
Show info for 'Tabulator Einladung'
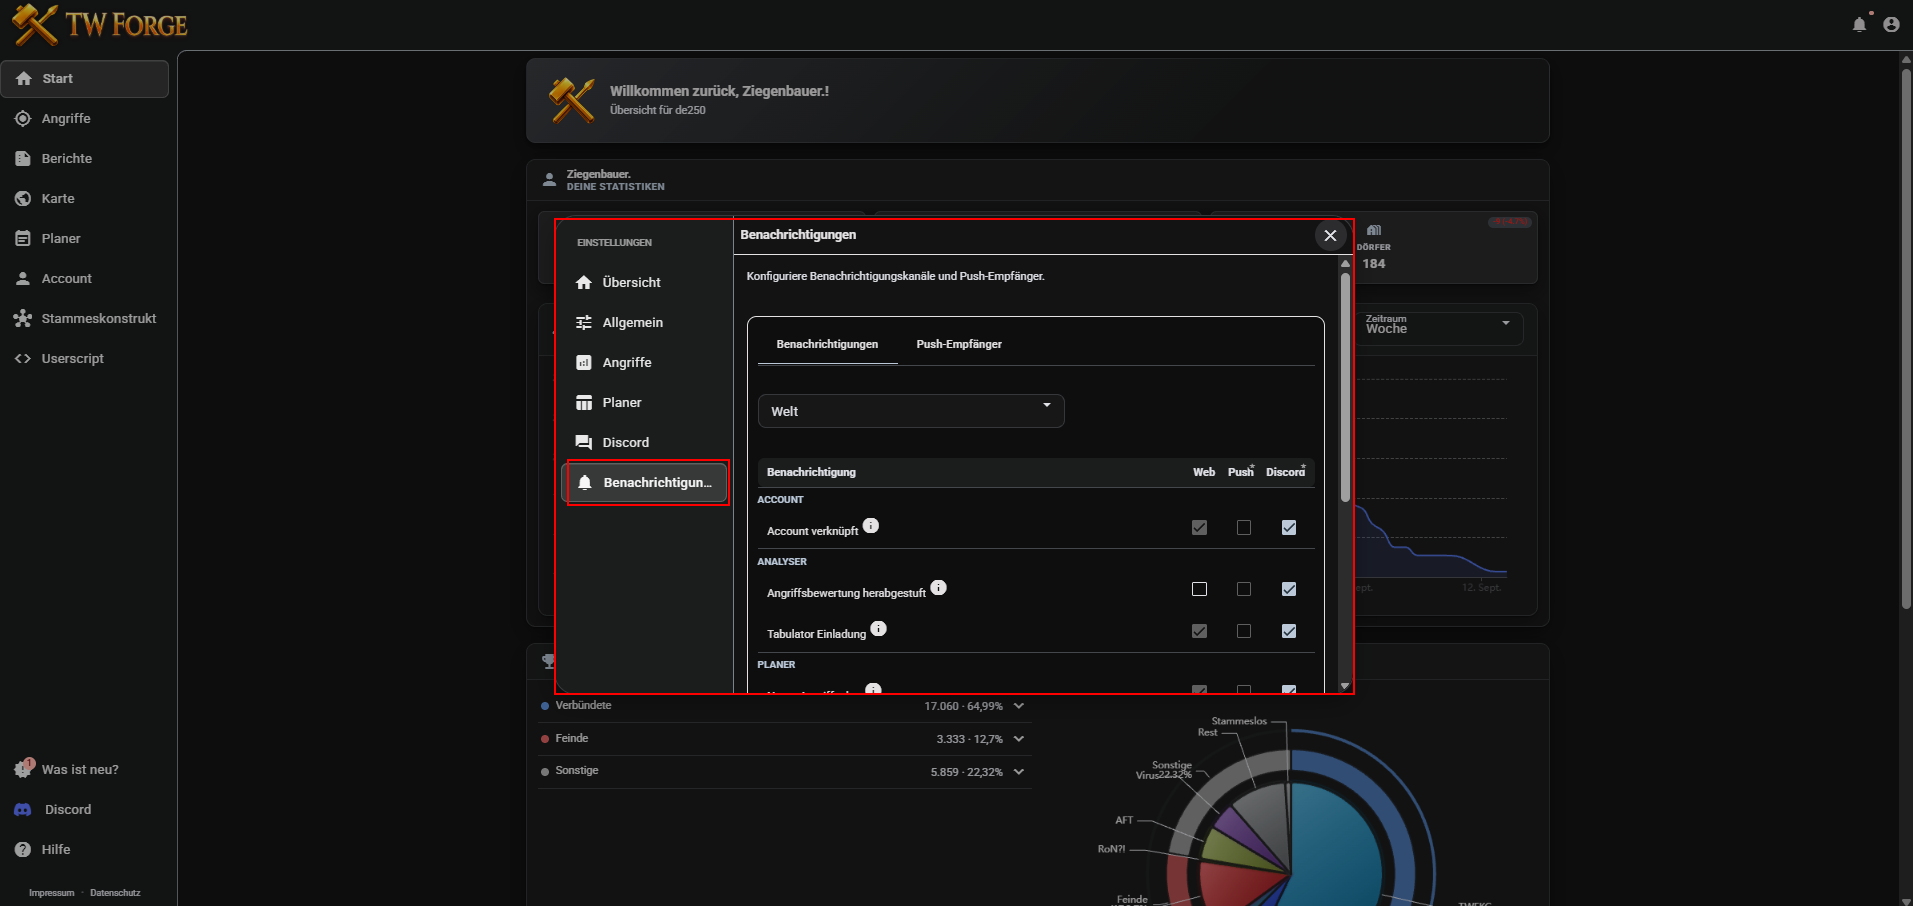click(878, 629)
